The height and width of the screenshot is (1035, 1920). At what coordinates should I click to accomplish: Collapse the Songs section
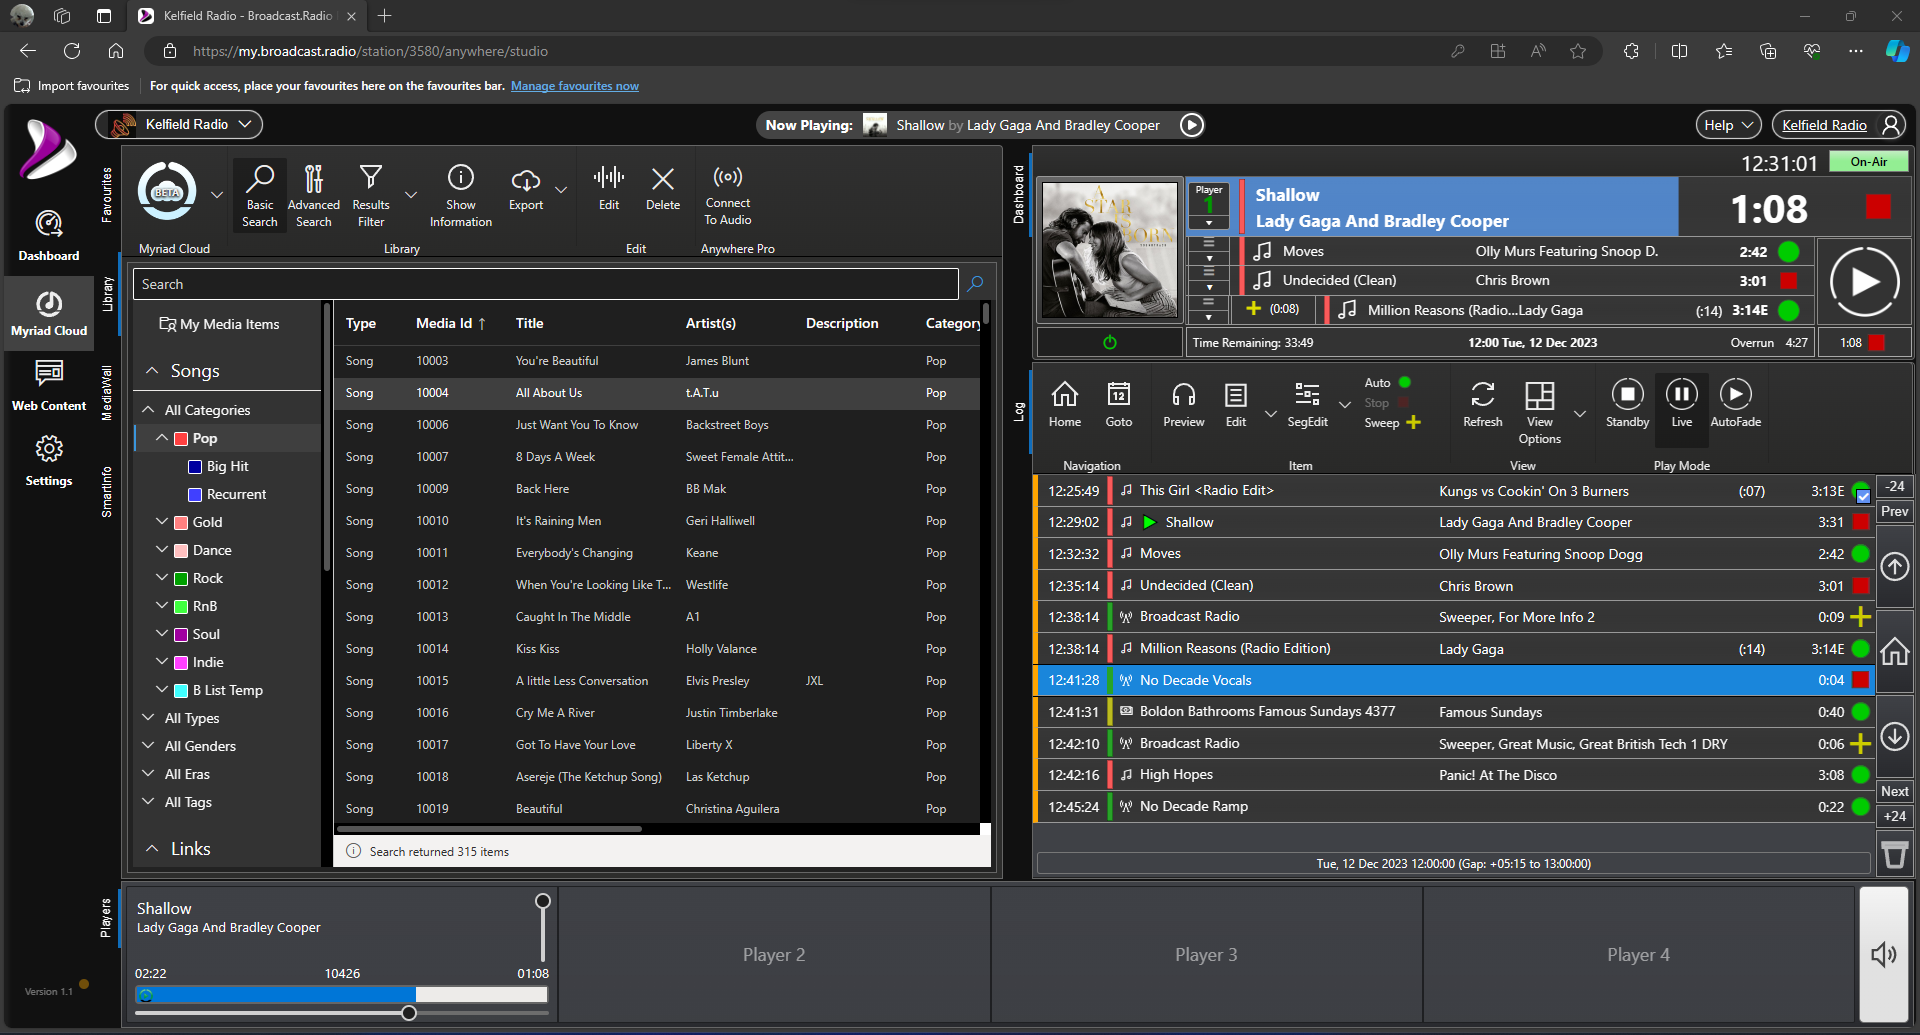coord(153,370)
